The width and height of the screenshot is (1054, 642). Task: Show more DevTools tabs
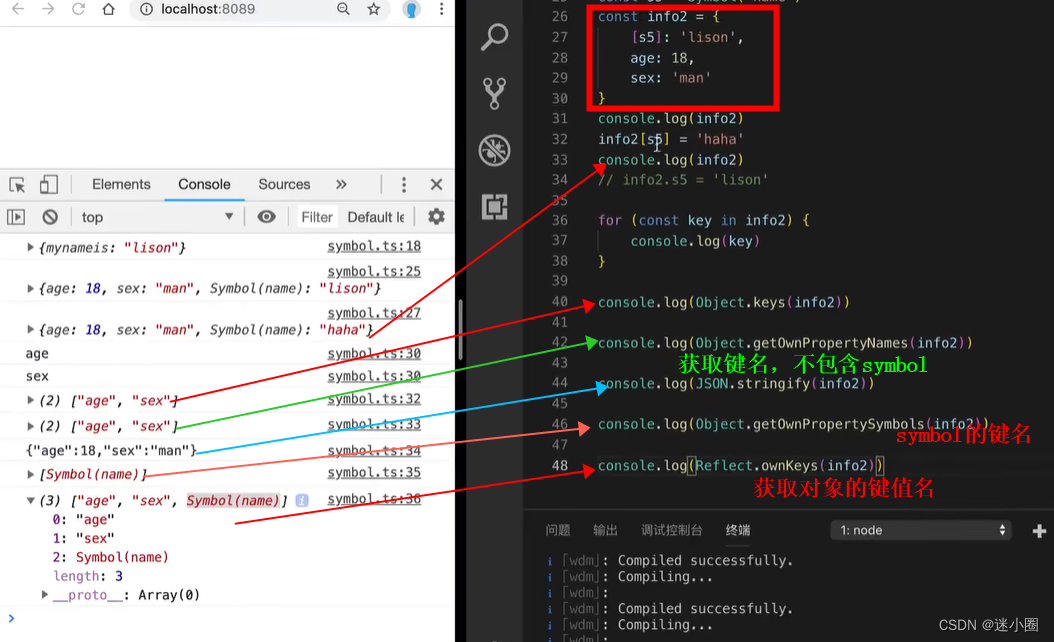(341, 184)
